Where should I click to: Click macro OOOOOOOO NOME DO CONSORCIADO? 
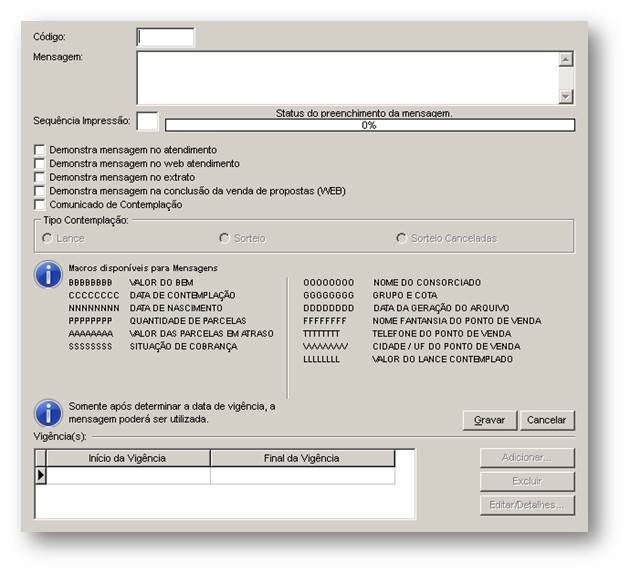pos(392,283)
